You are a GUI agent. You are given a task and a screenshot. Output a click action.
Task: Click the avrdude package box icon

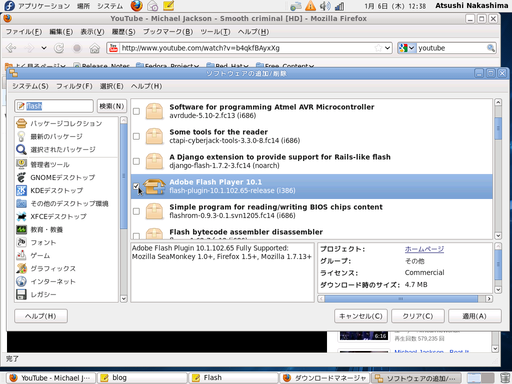(x=154, y=111)
